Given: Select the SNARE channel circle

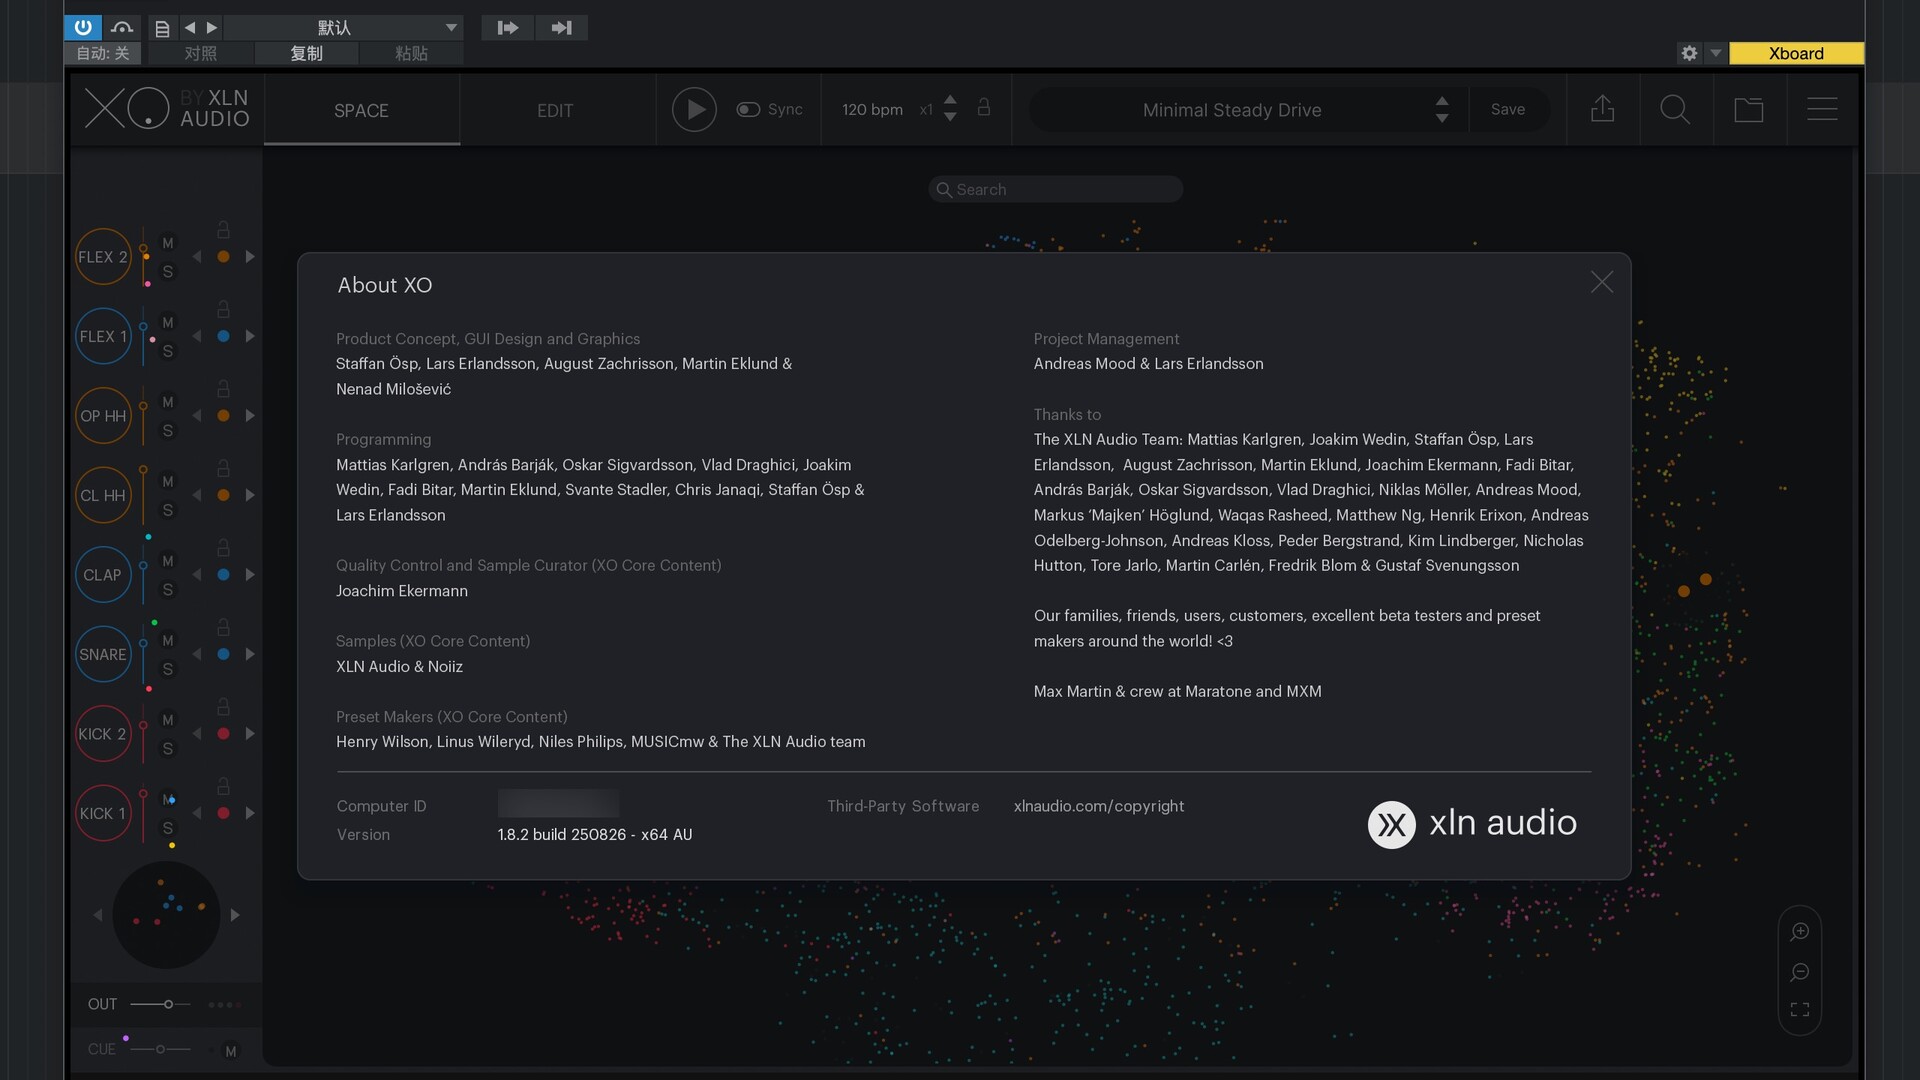Looking at the screenshot, I should pyautogui.click(x=103, y=654).
